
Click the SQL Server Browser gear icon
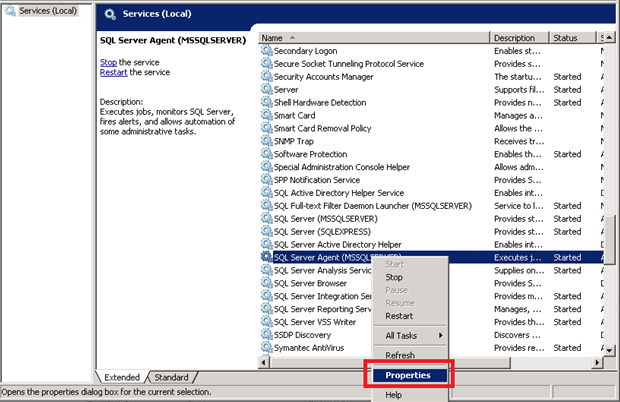coord(267,283)
